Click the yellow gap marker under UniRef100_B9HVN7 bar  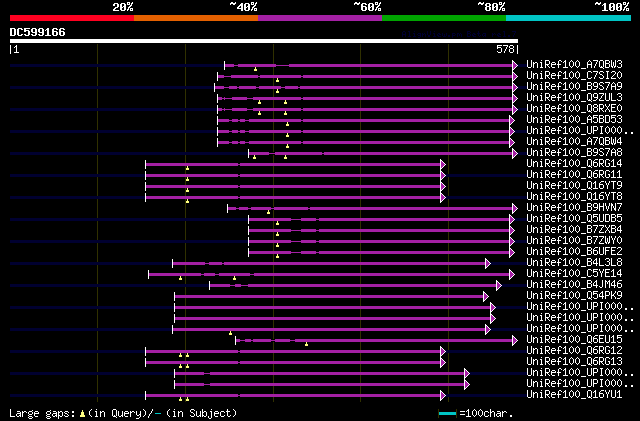pos(269,212)
